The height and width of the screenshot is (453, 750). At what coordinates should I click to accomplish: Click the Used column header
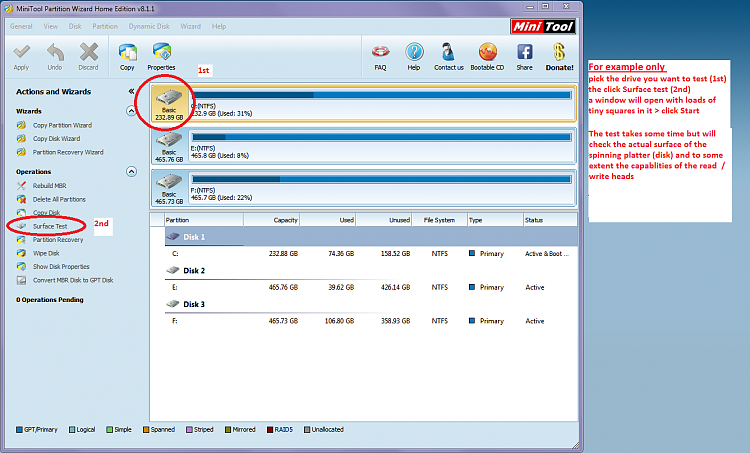pyautogui.click(x=328, y=220)
